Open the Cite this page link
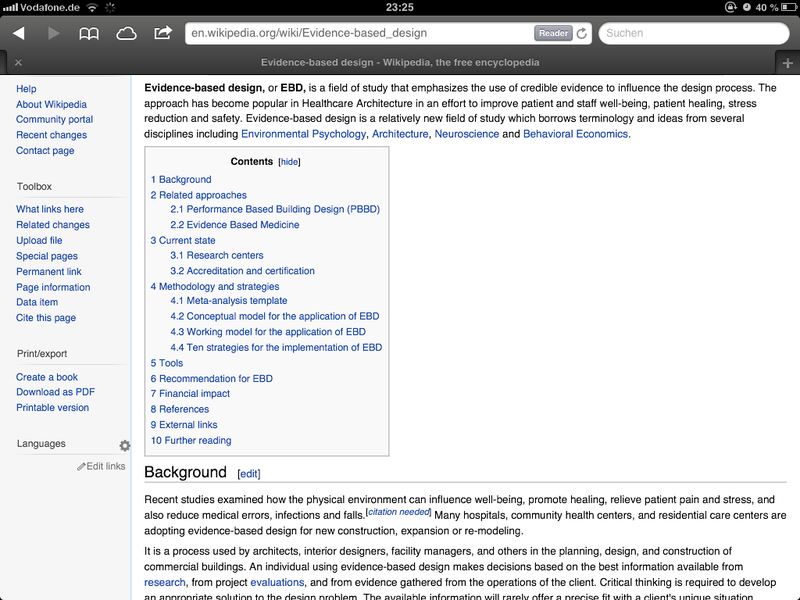 tap(45, 317)
